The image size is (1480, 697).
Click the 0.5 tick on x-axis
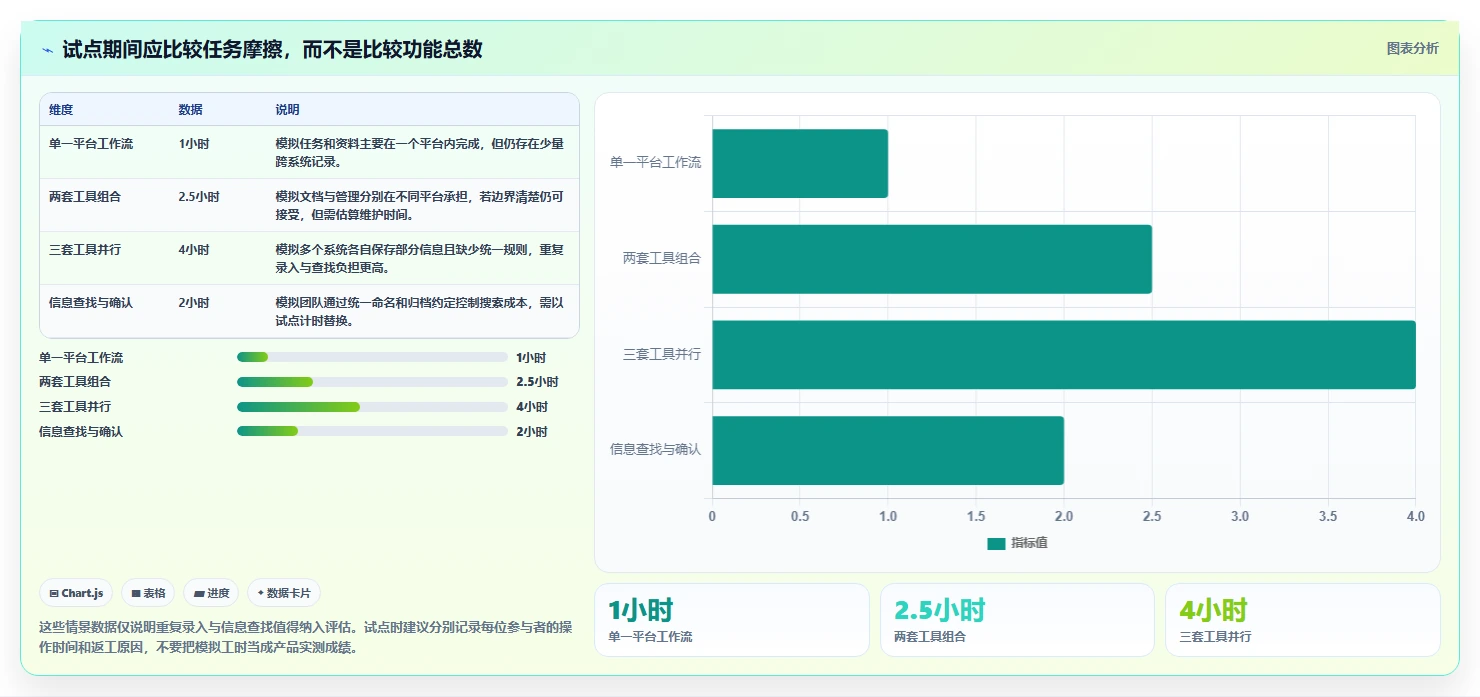[x=800, y=517]
